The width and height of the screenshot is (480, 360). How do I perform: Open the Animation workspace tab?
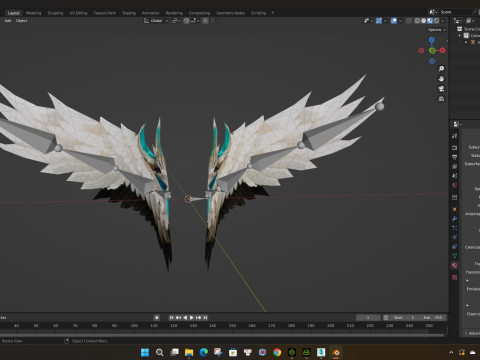pos(151,13)
